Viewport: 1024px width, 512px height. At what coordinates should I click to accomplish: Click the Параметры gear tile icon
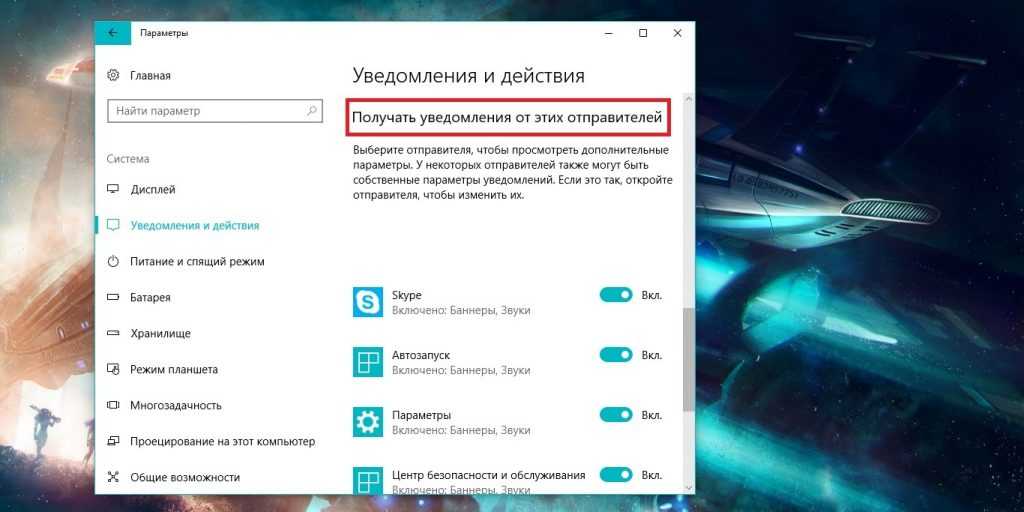[368, 422]
